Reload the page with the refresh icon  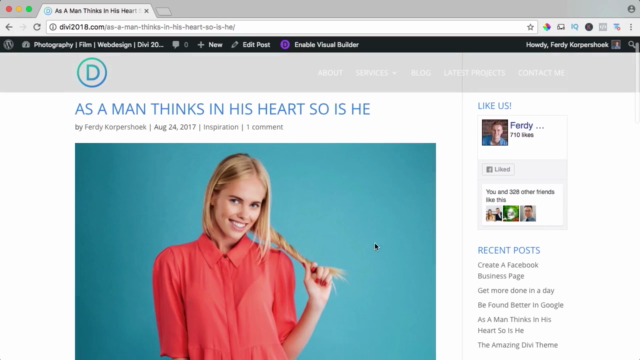[x=37, y=27]
